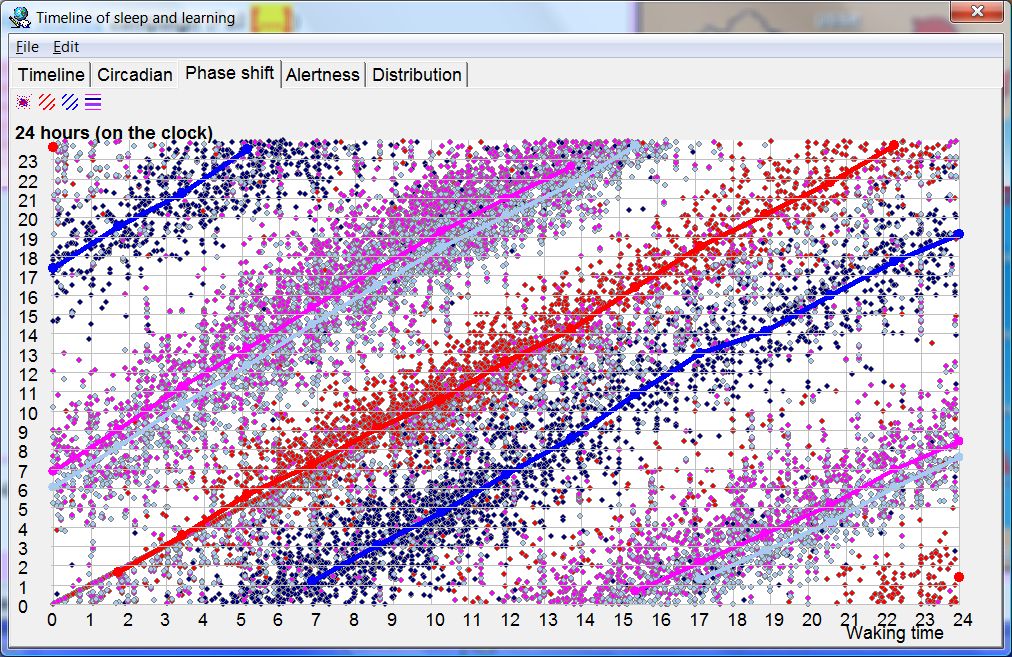Click the blue curve's endpoint on the right edge
Screen dimensions: 1012x657
pos(958,234)
